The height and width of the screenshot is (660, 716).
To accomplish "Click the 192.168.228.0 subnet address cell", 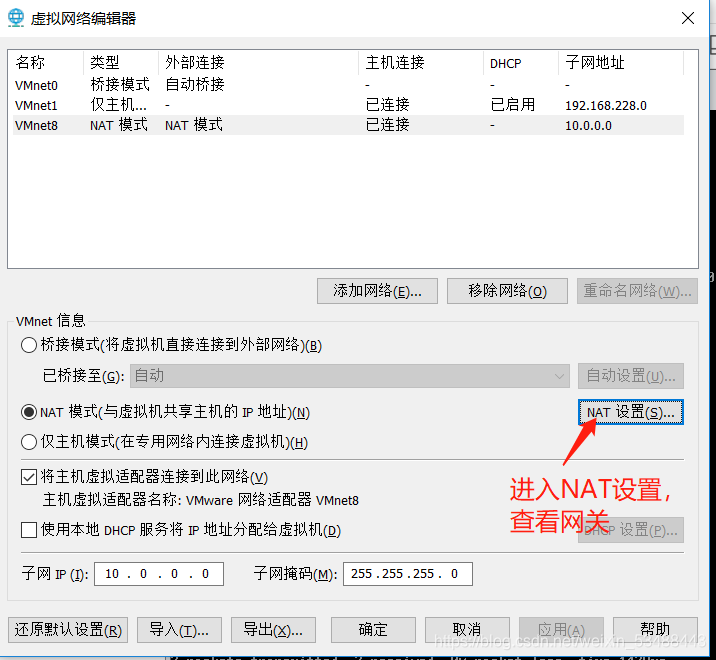I will tap(606, 106).
